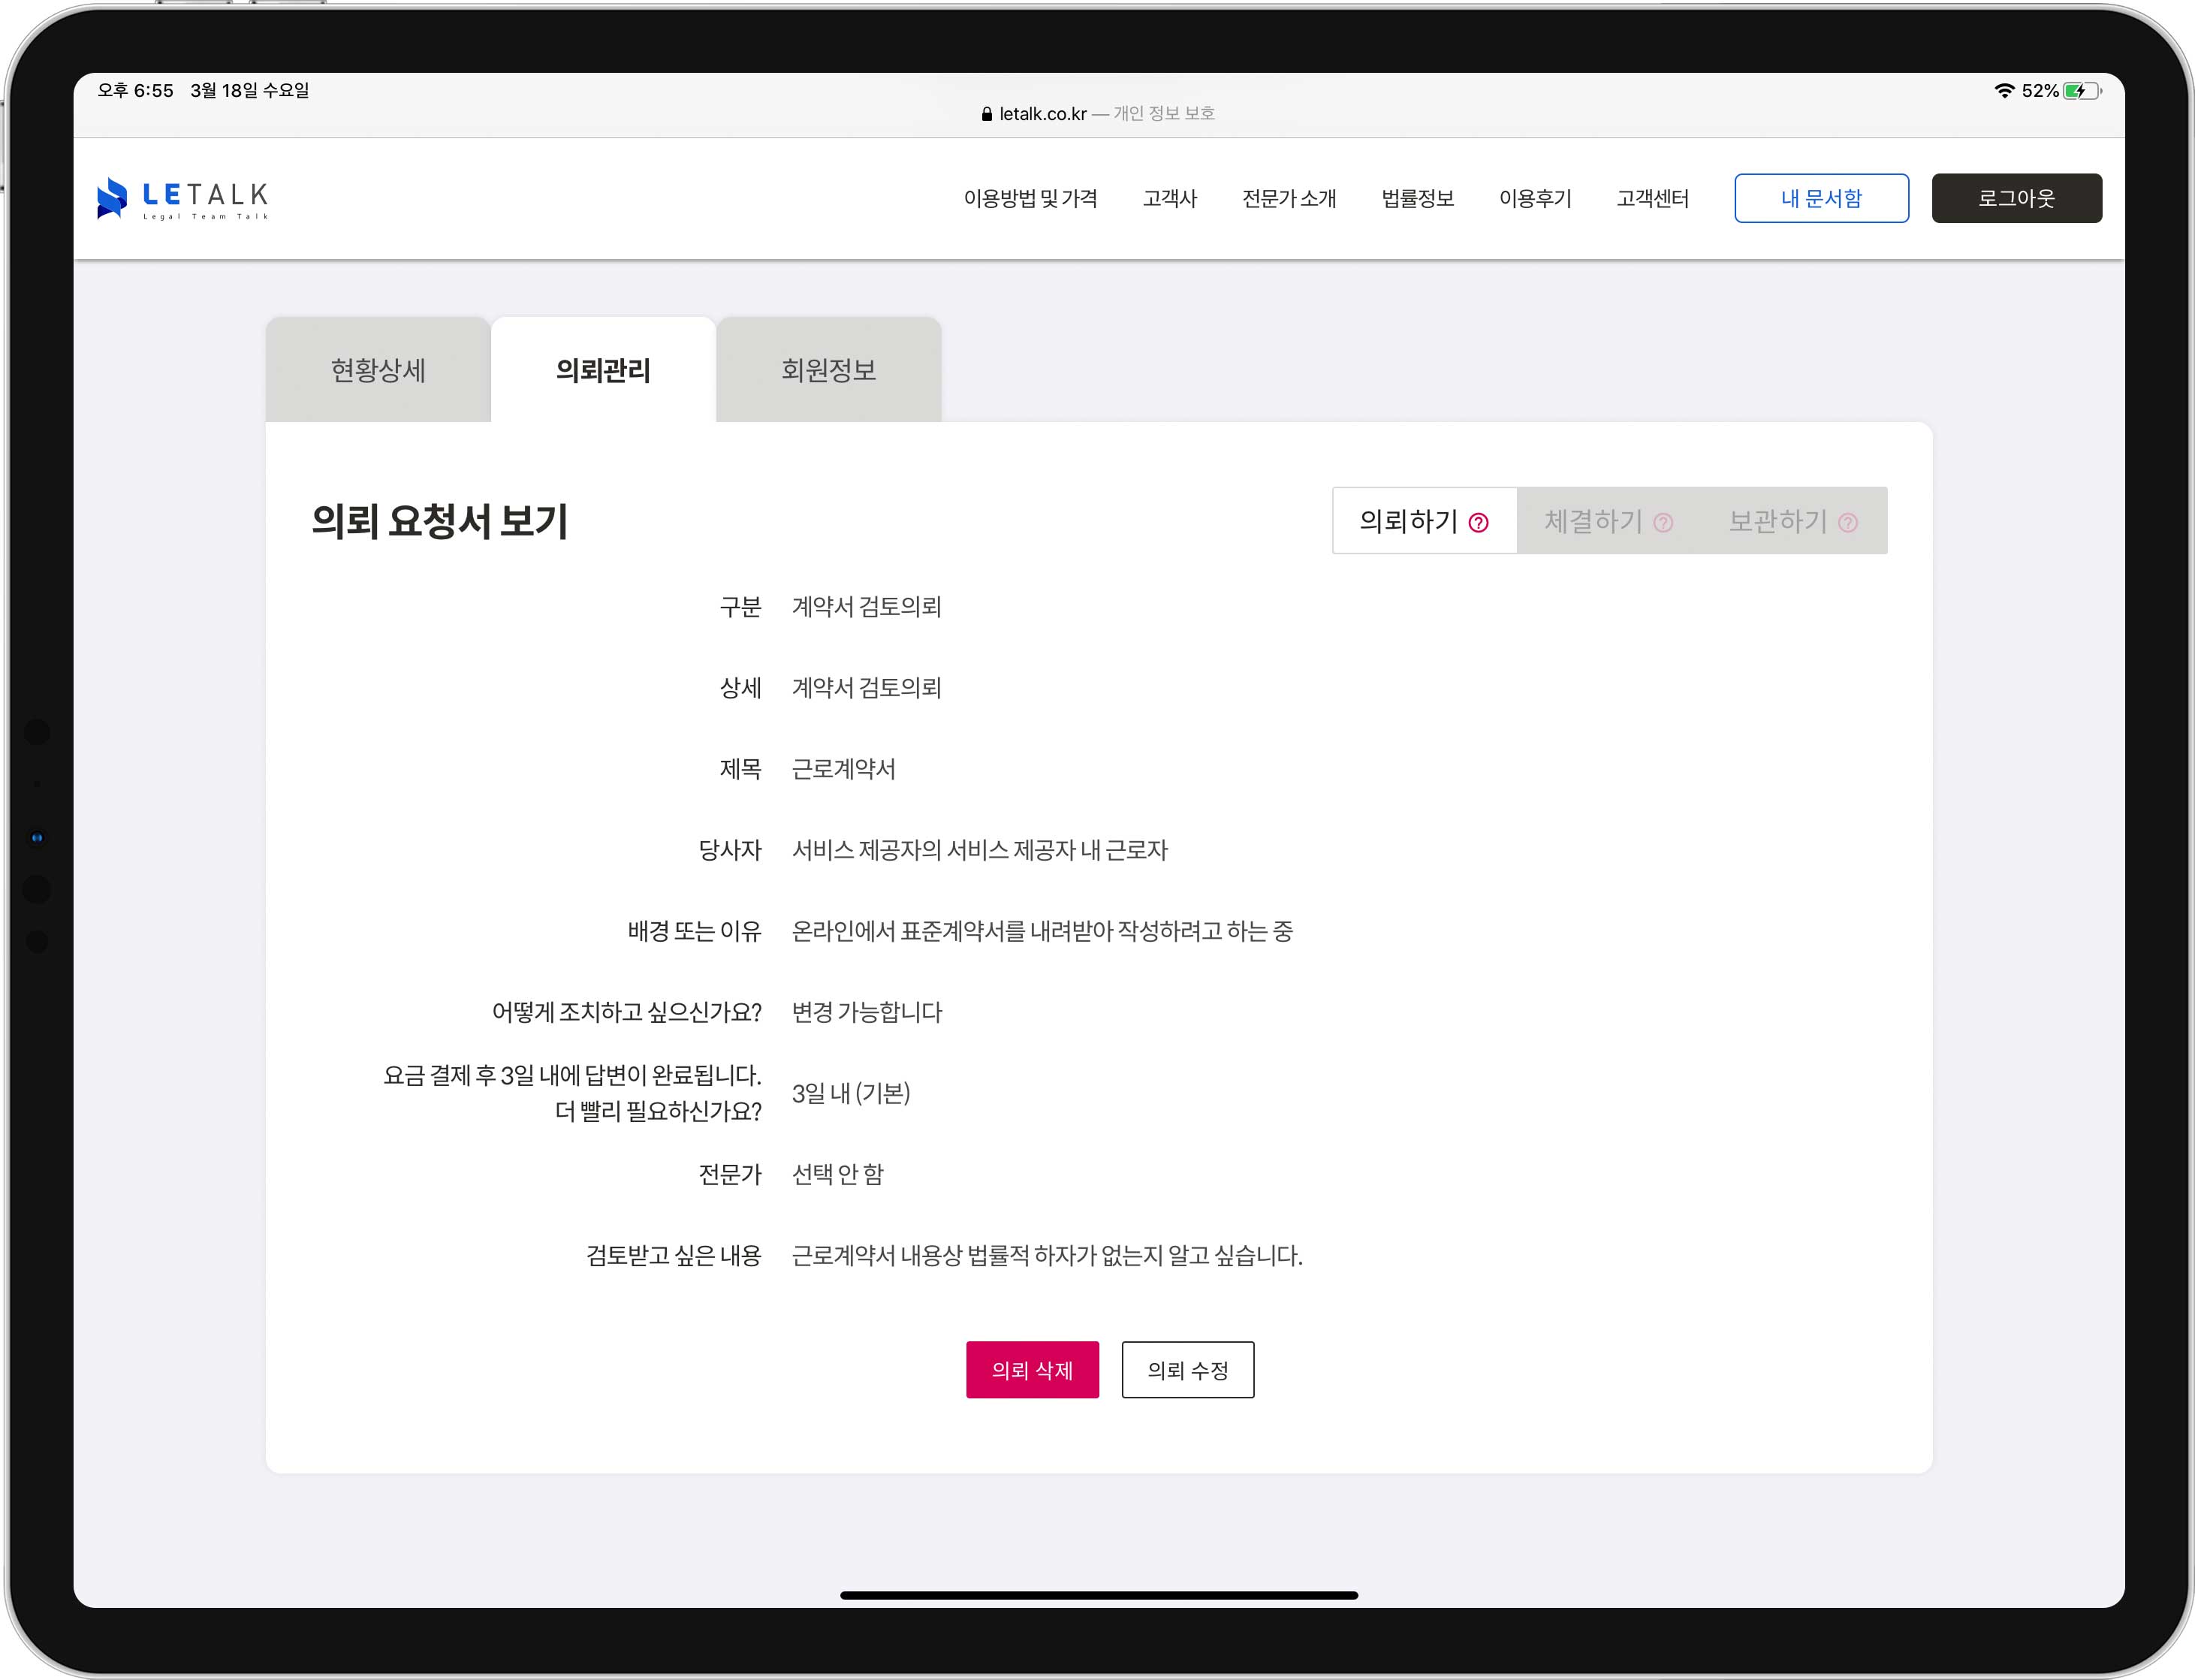Click the 내 문서함 button
This screenshot has height=1680, width=2195.
pos(1820,198)
